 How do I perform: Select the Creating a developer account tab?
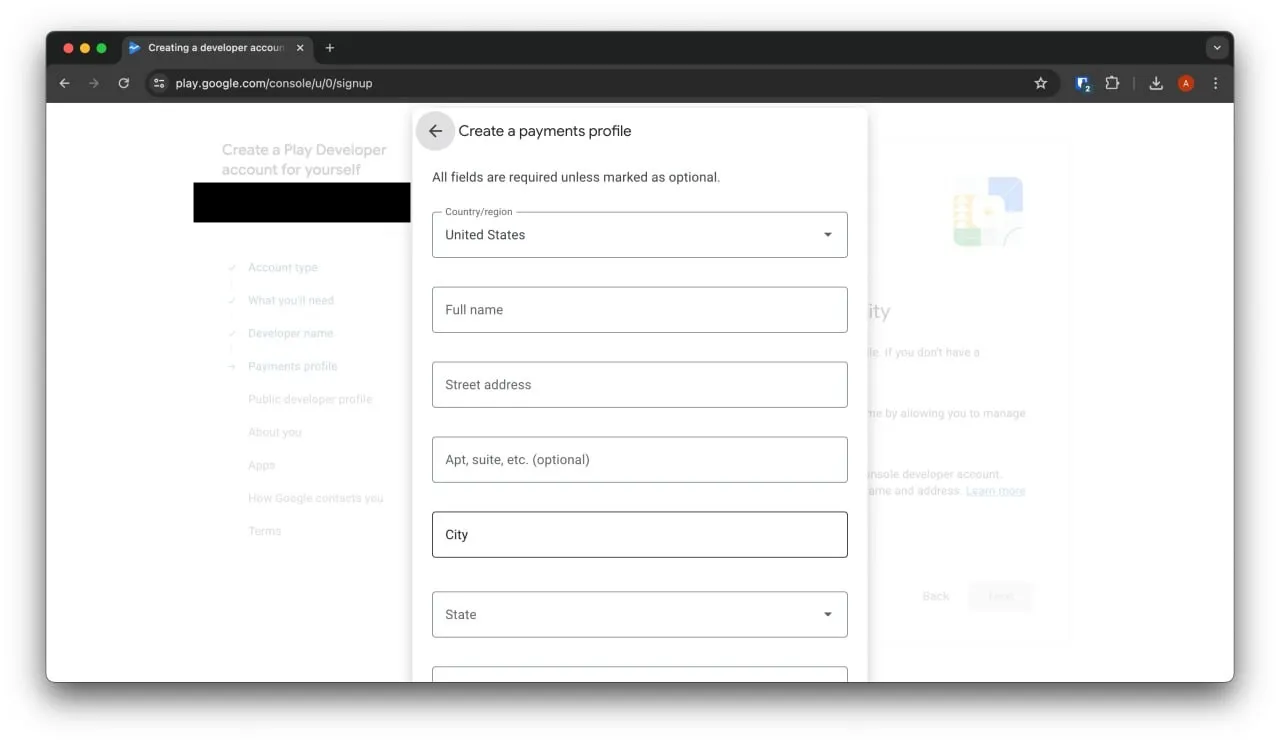tap(216, 47)
